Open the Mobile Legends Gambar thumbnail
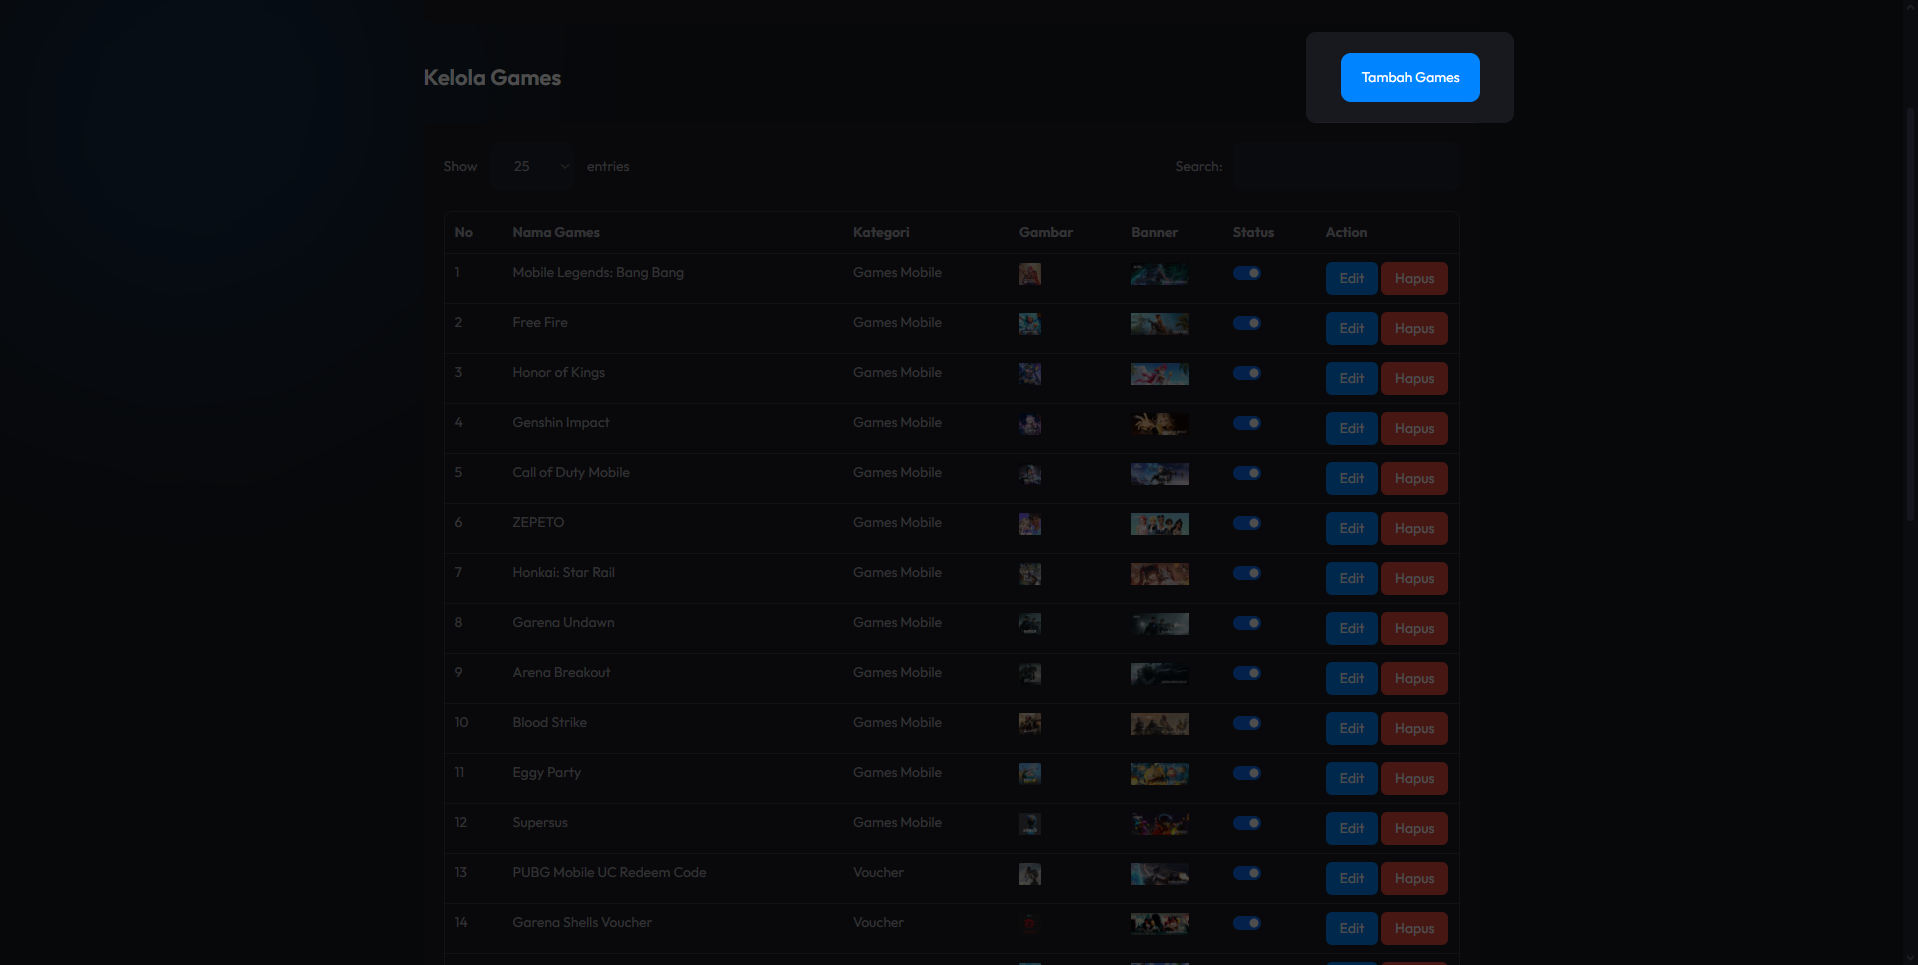This screenshot has height=965, width=1918. pyautogui.click(x=1030, y=274)
